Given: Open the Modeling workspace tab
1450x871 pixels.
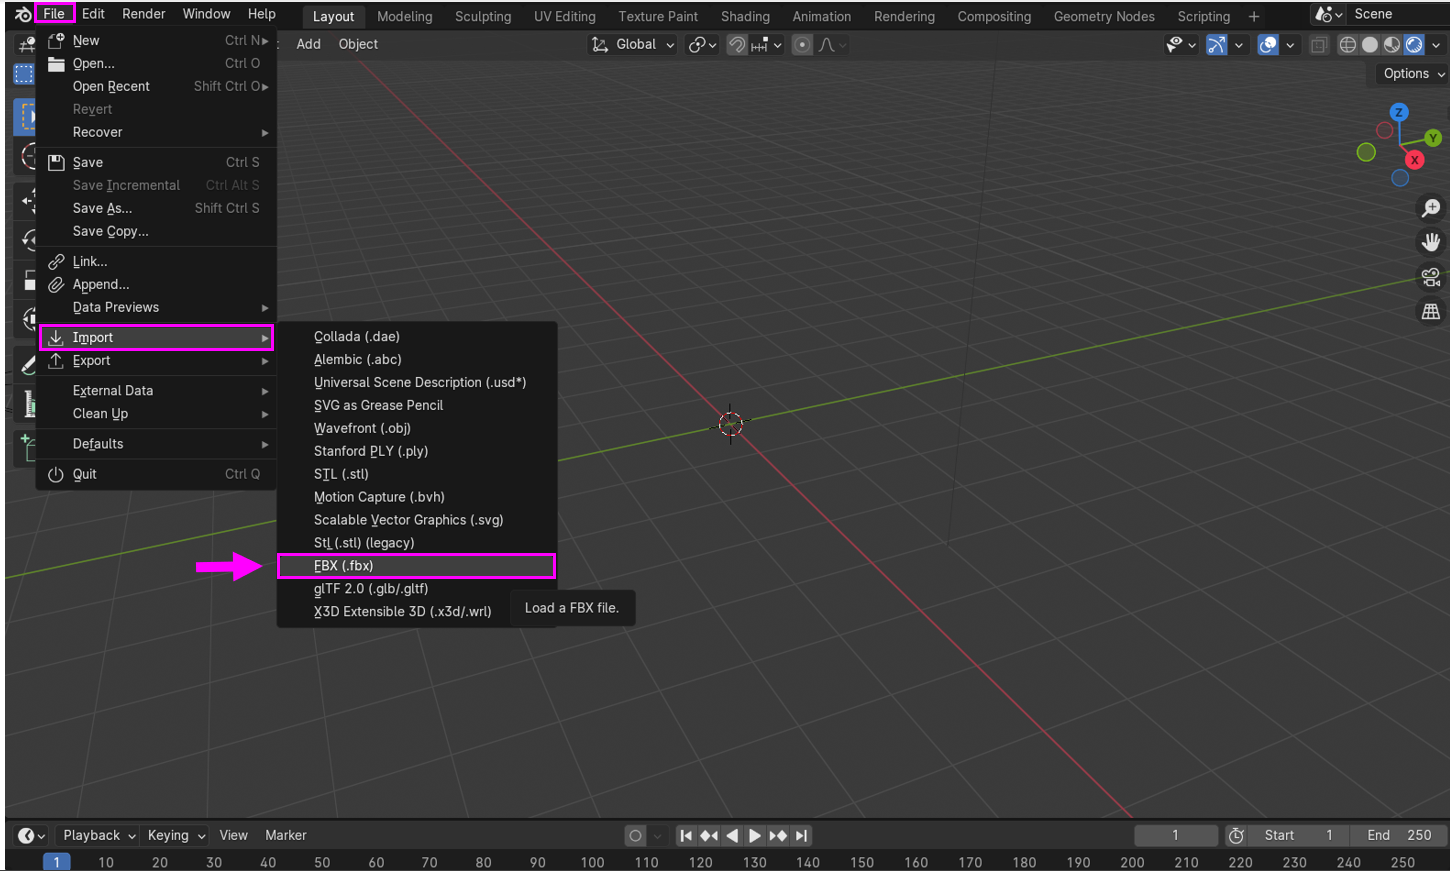Looking at the screenshot, I should tap(405, 17).
